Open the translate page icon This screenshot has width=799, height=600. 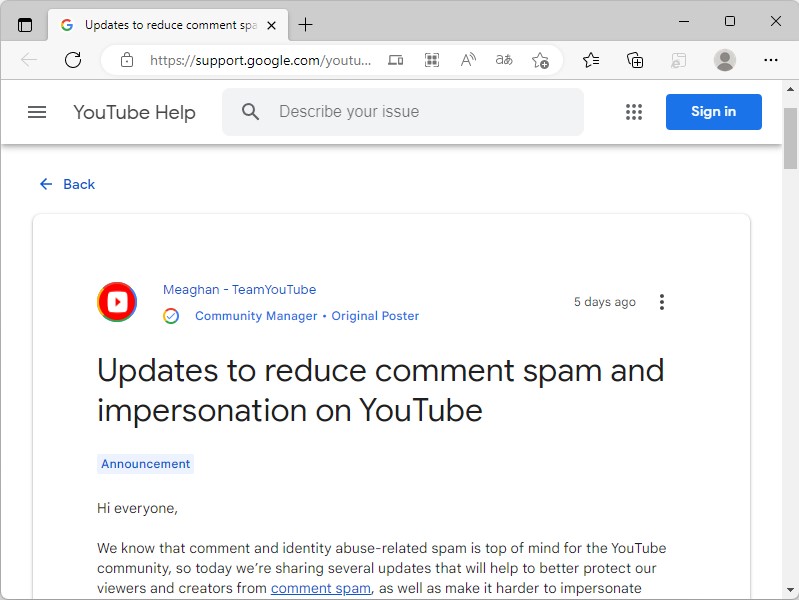click(x=504, y=60)
